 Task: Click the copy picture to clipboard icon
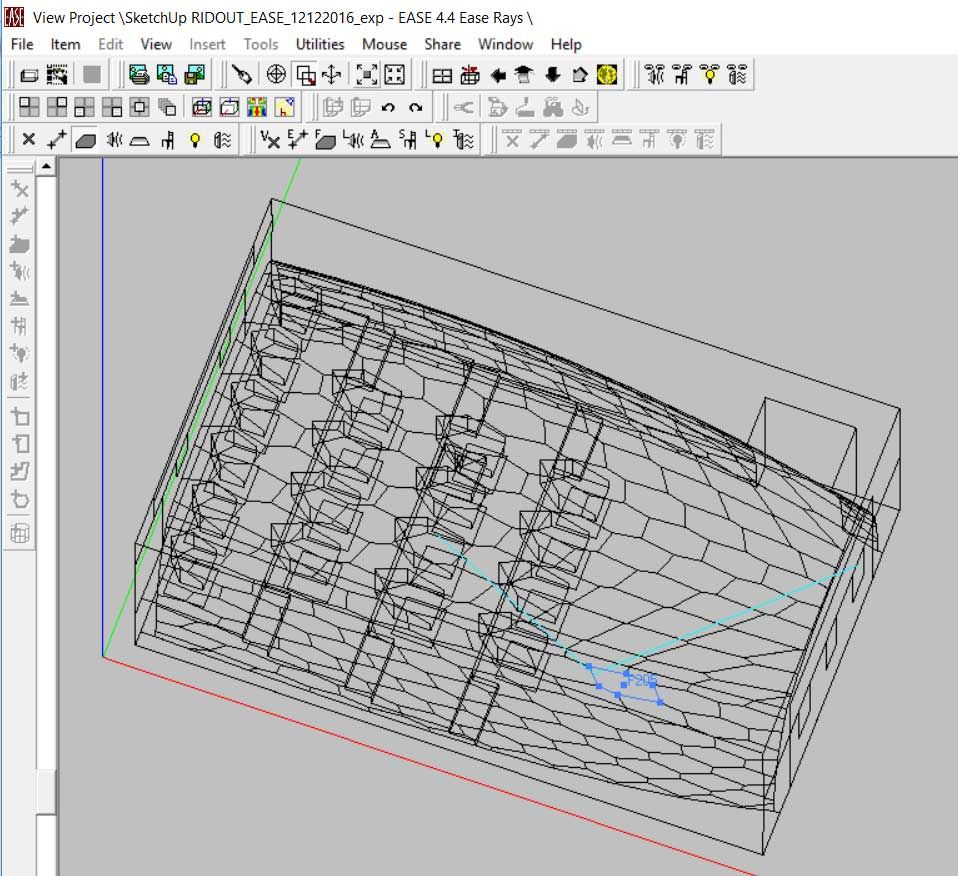pyautogui.click(x=167, y=75)
